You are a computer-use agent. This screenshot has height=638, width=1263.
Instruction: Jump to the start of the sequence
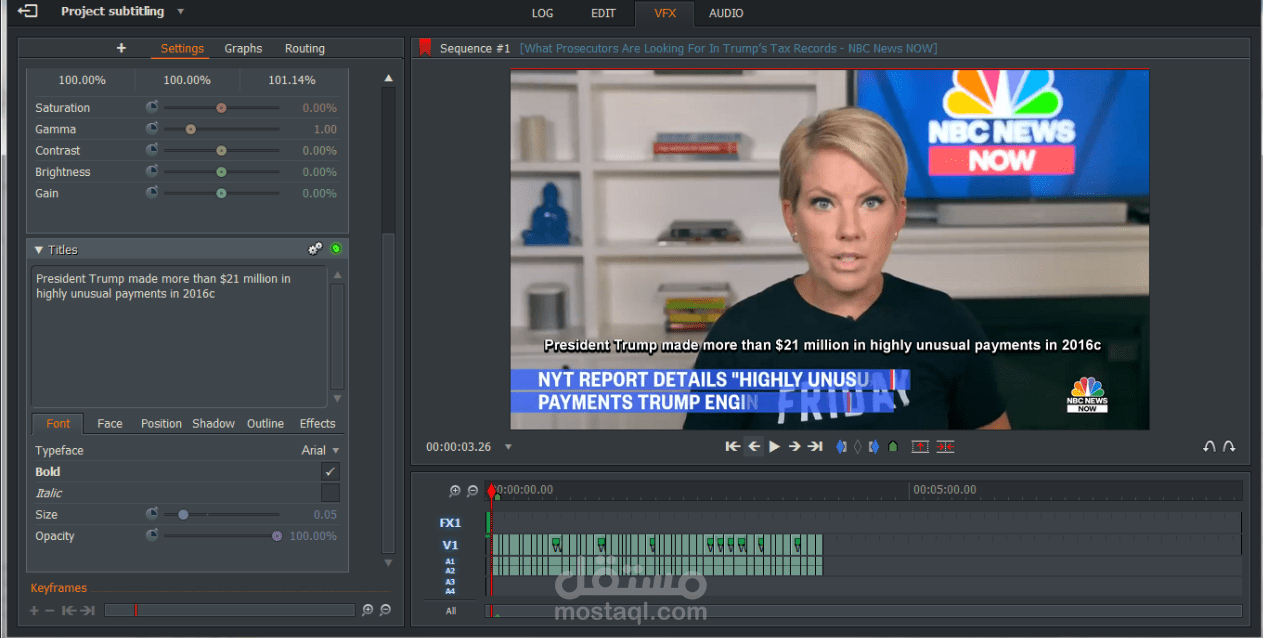click(733, 447)
